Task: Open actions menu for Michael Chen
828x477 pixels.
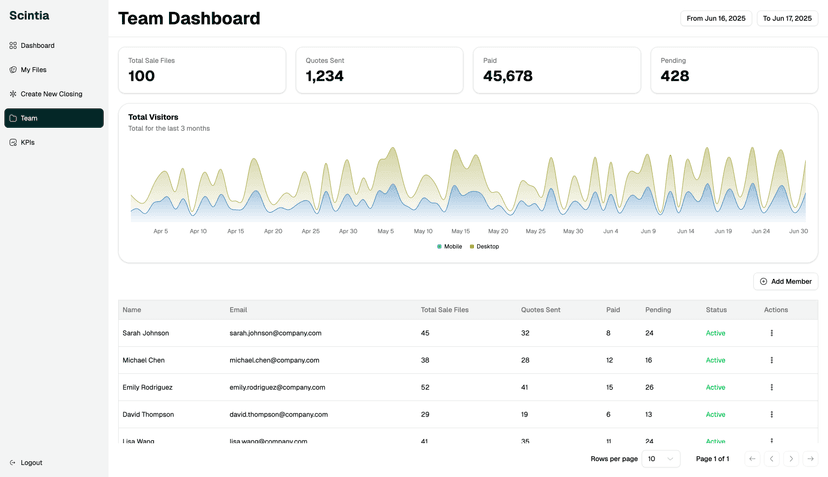Action: coord(771,360)
